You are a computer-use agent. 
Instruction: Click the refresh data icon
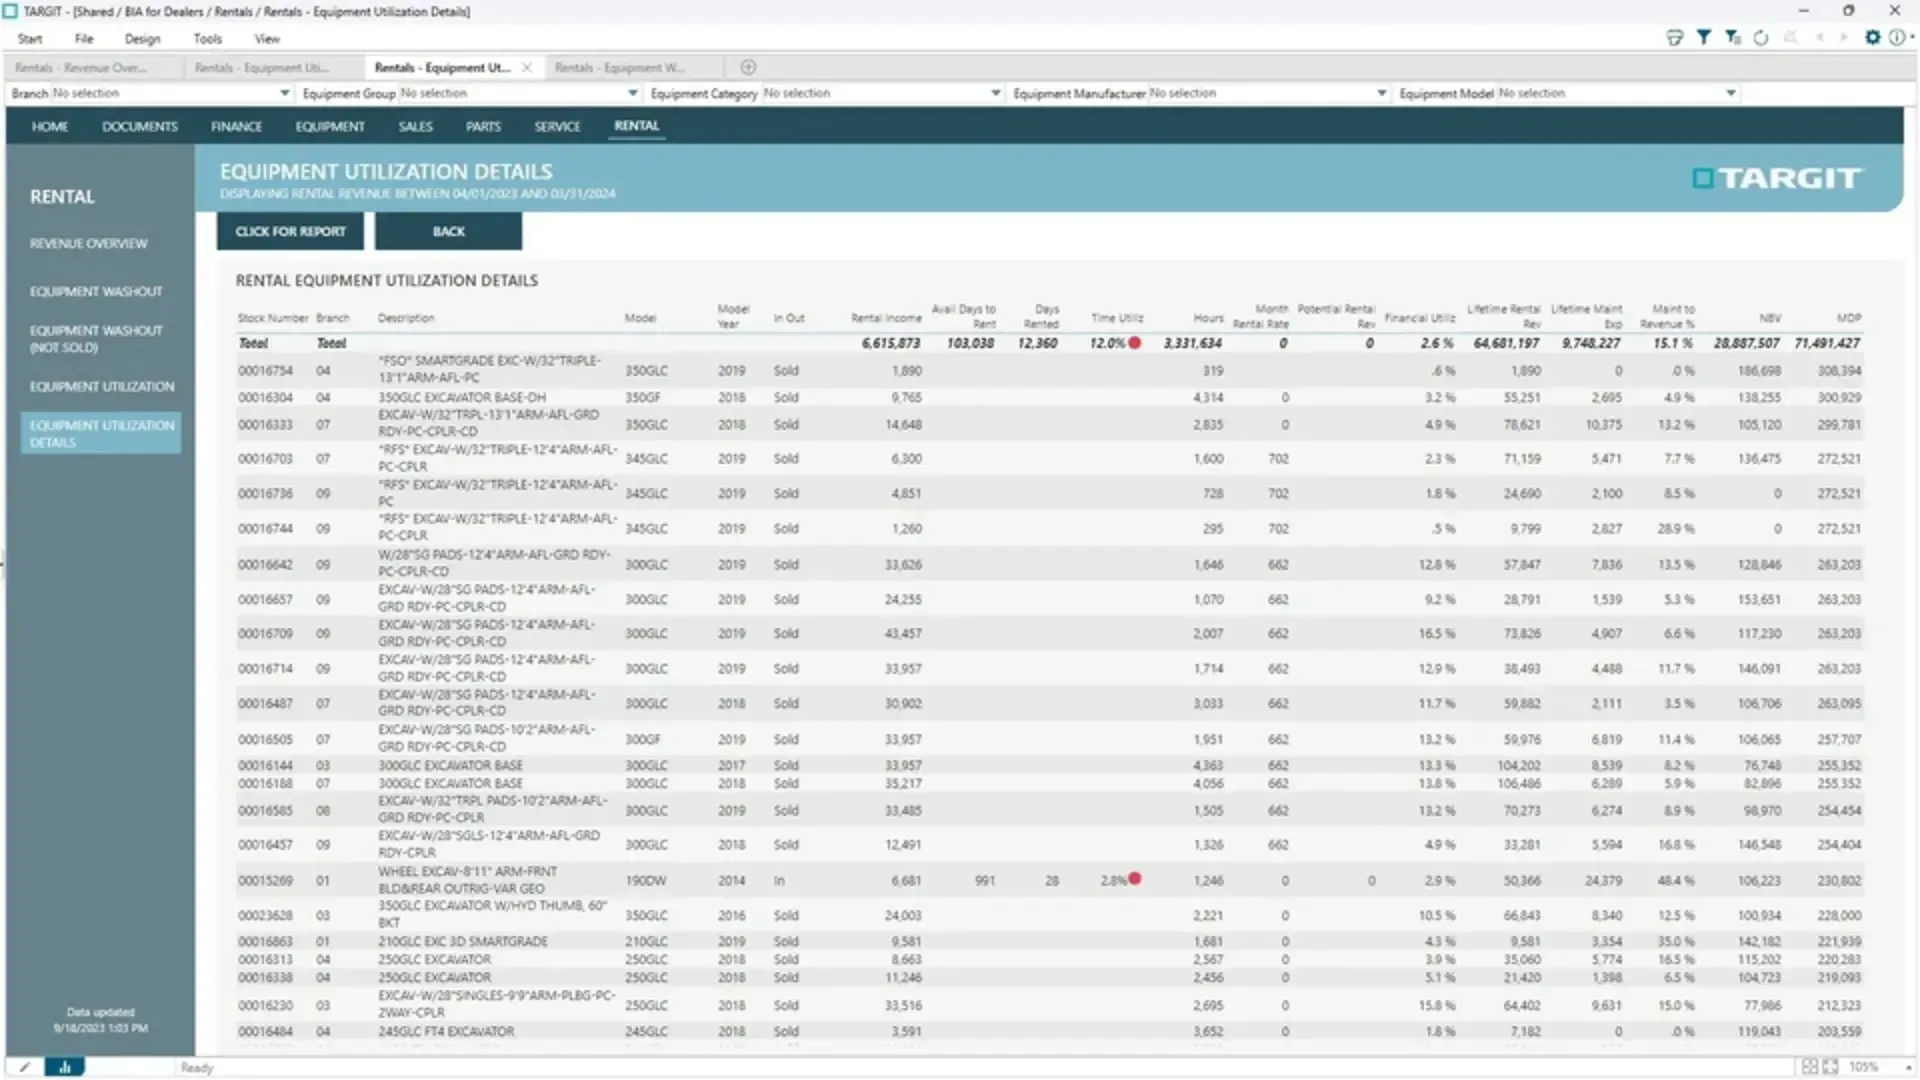click(1761, 37)
